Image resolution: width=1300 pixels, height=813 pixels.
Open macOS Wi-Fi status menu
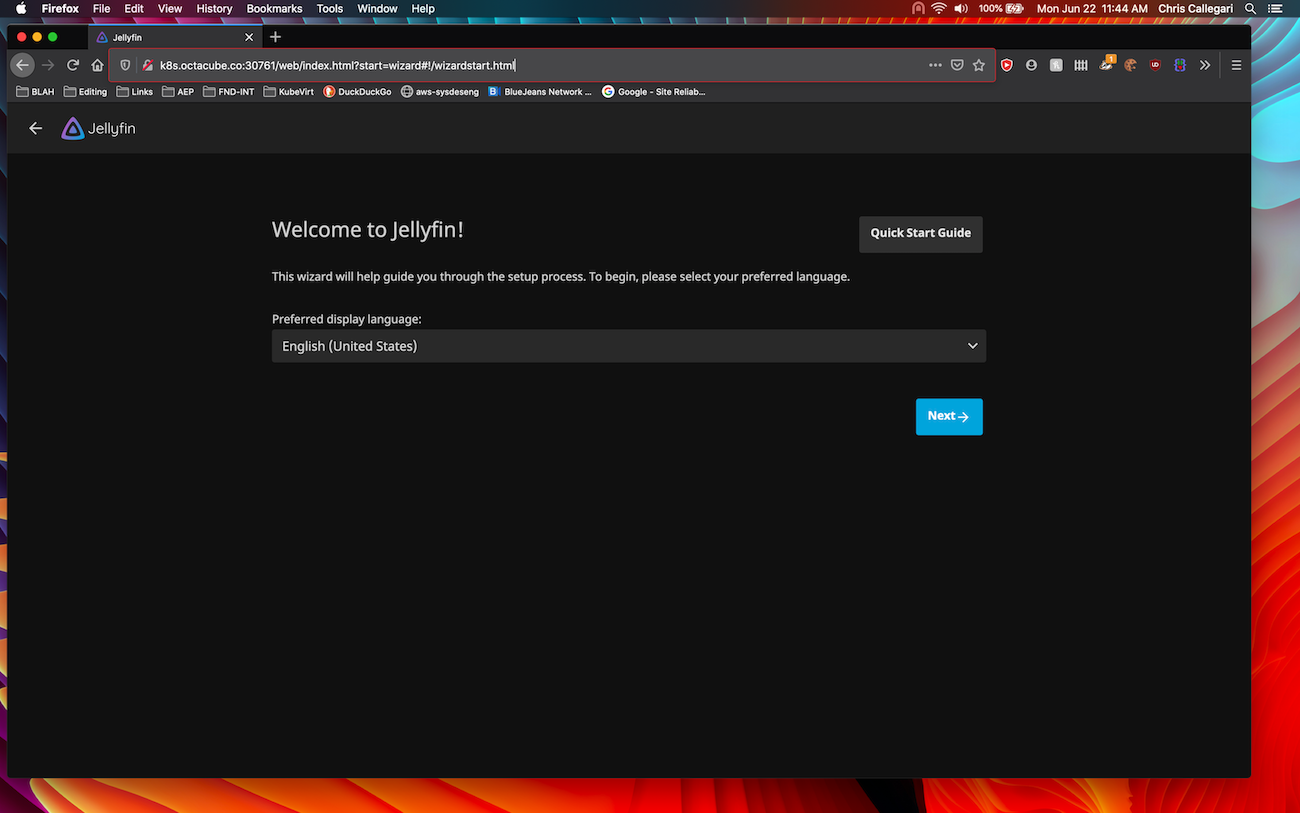939,8
